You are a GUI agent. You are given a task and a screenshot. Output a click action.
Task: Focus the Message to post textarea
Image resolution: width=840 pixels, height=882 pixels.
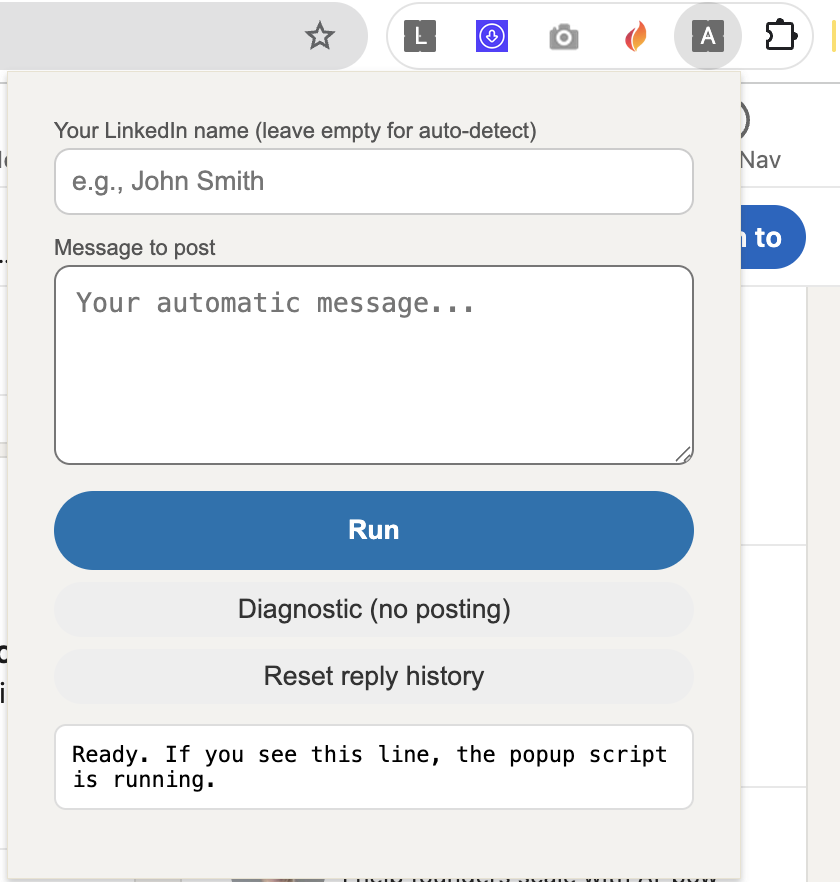tap(374, 365)
